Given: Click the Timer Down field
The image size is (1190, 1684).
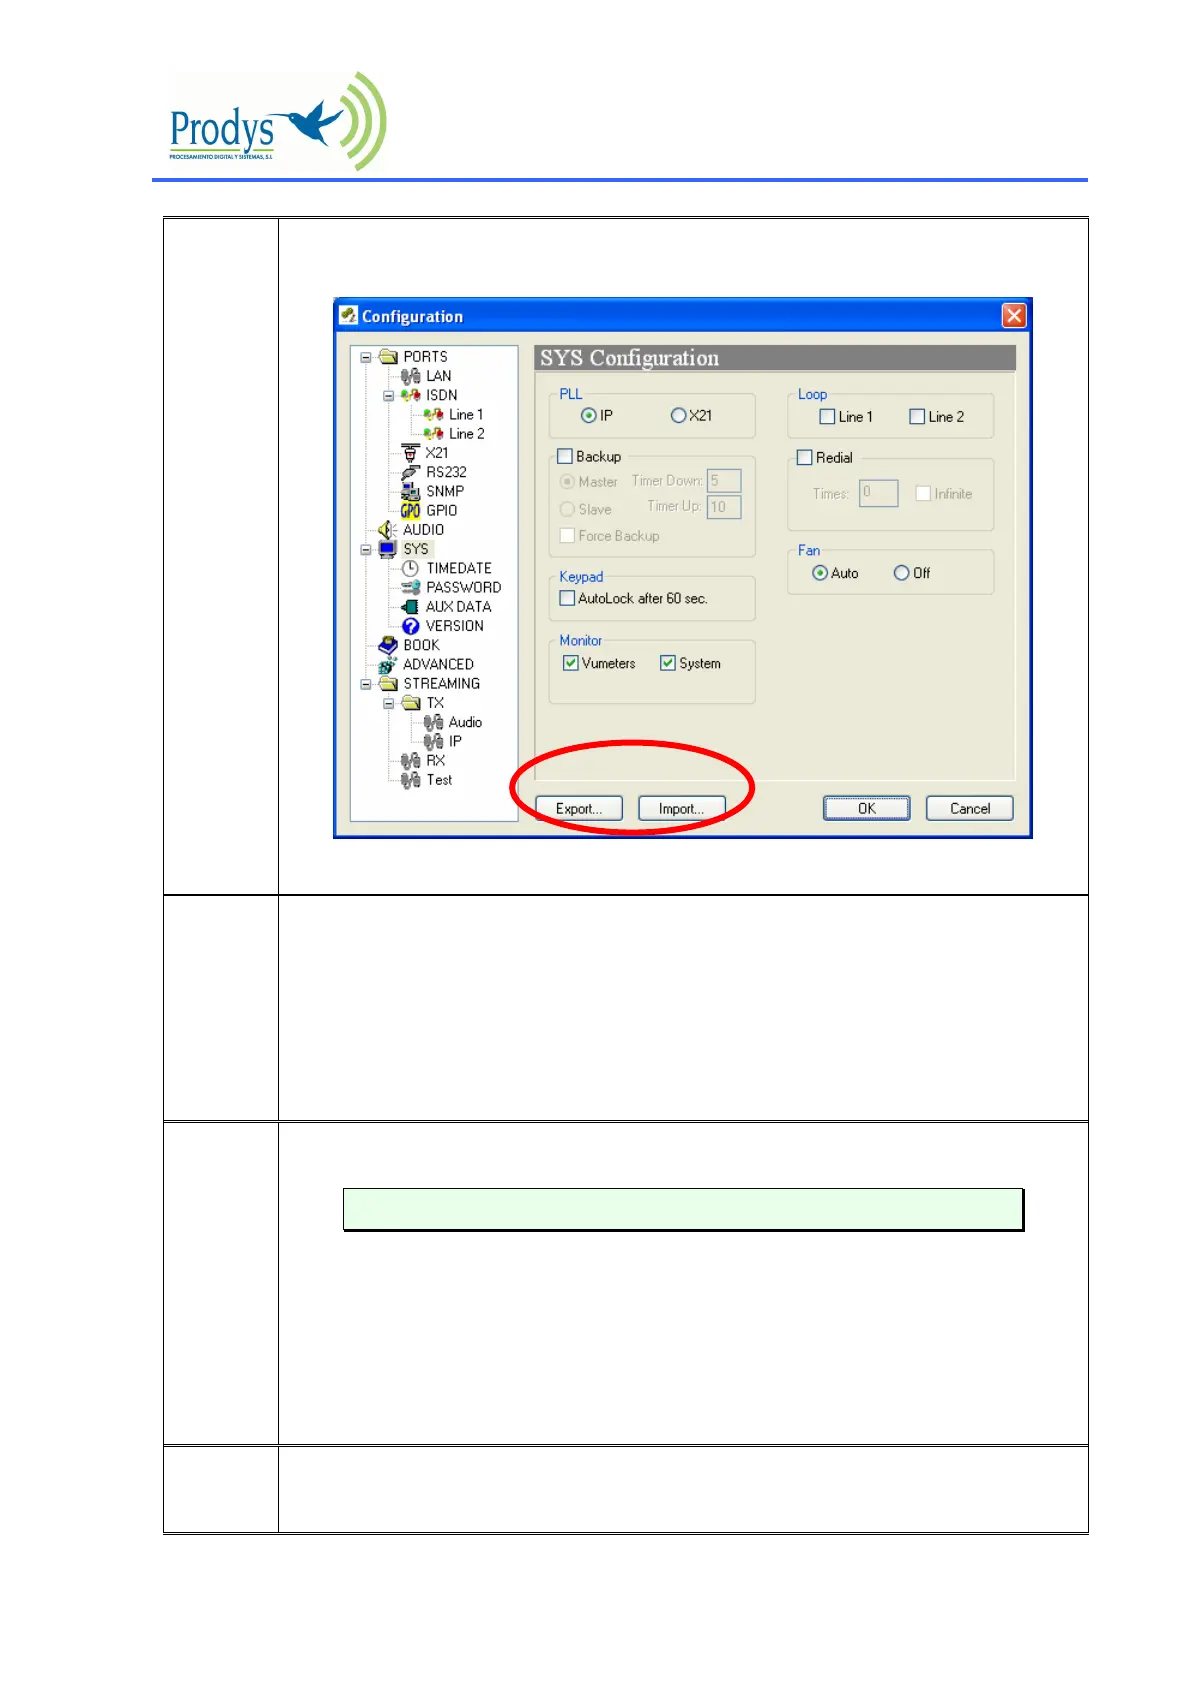Looking at the screenshot, I should 724,481.
